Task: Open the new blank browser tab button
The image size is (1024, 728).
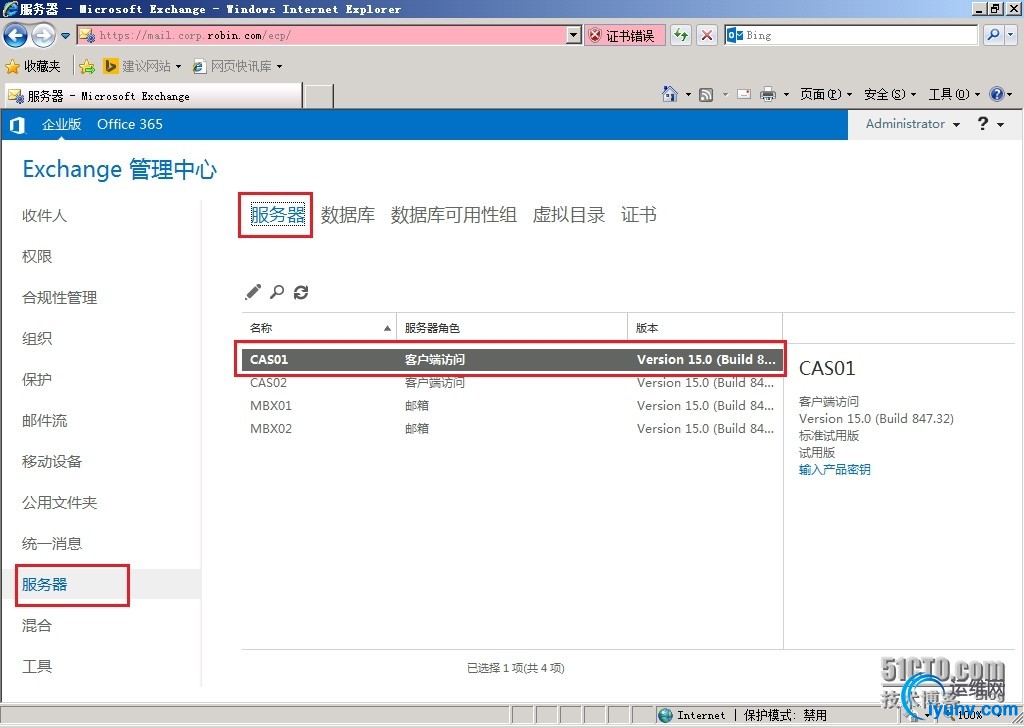Action: pyautogui.click(x=319, y=96)
